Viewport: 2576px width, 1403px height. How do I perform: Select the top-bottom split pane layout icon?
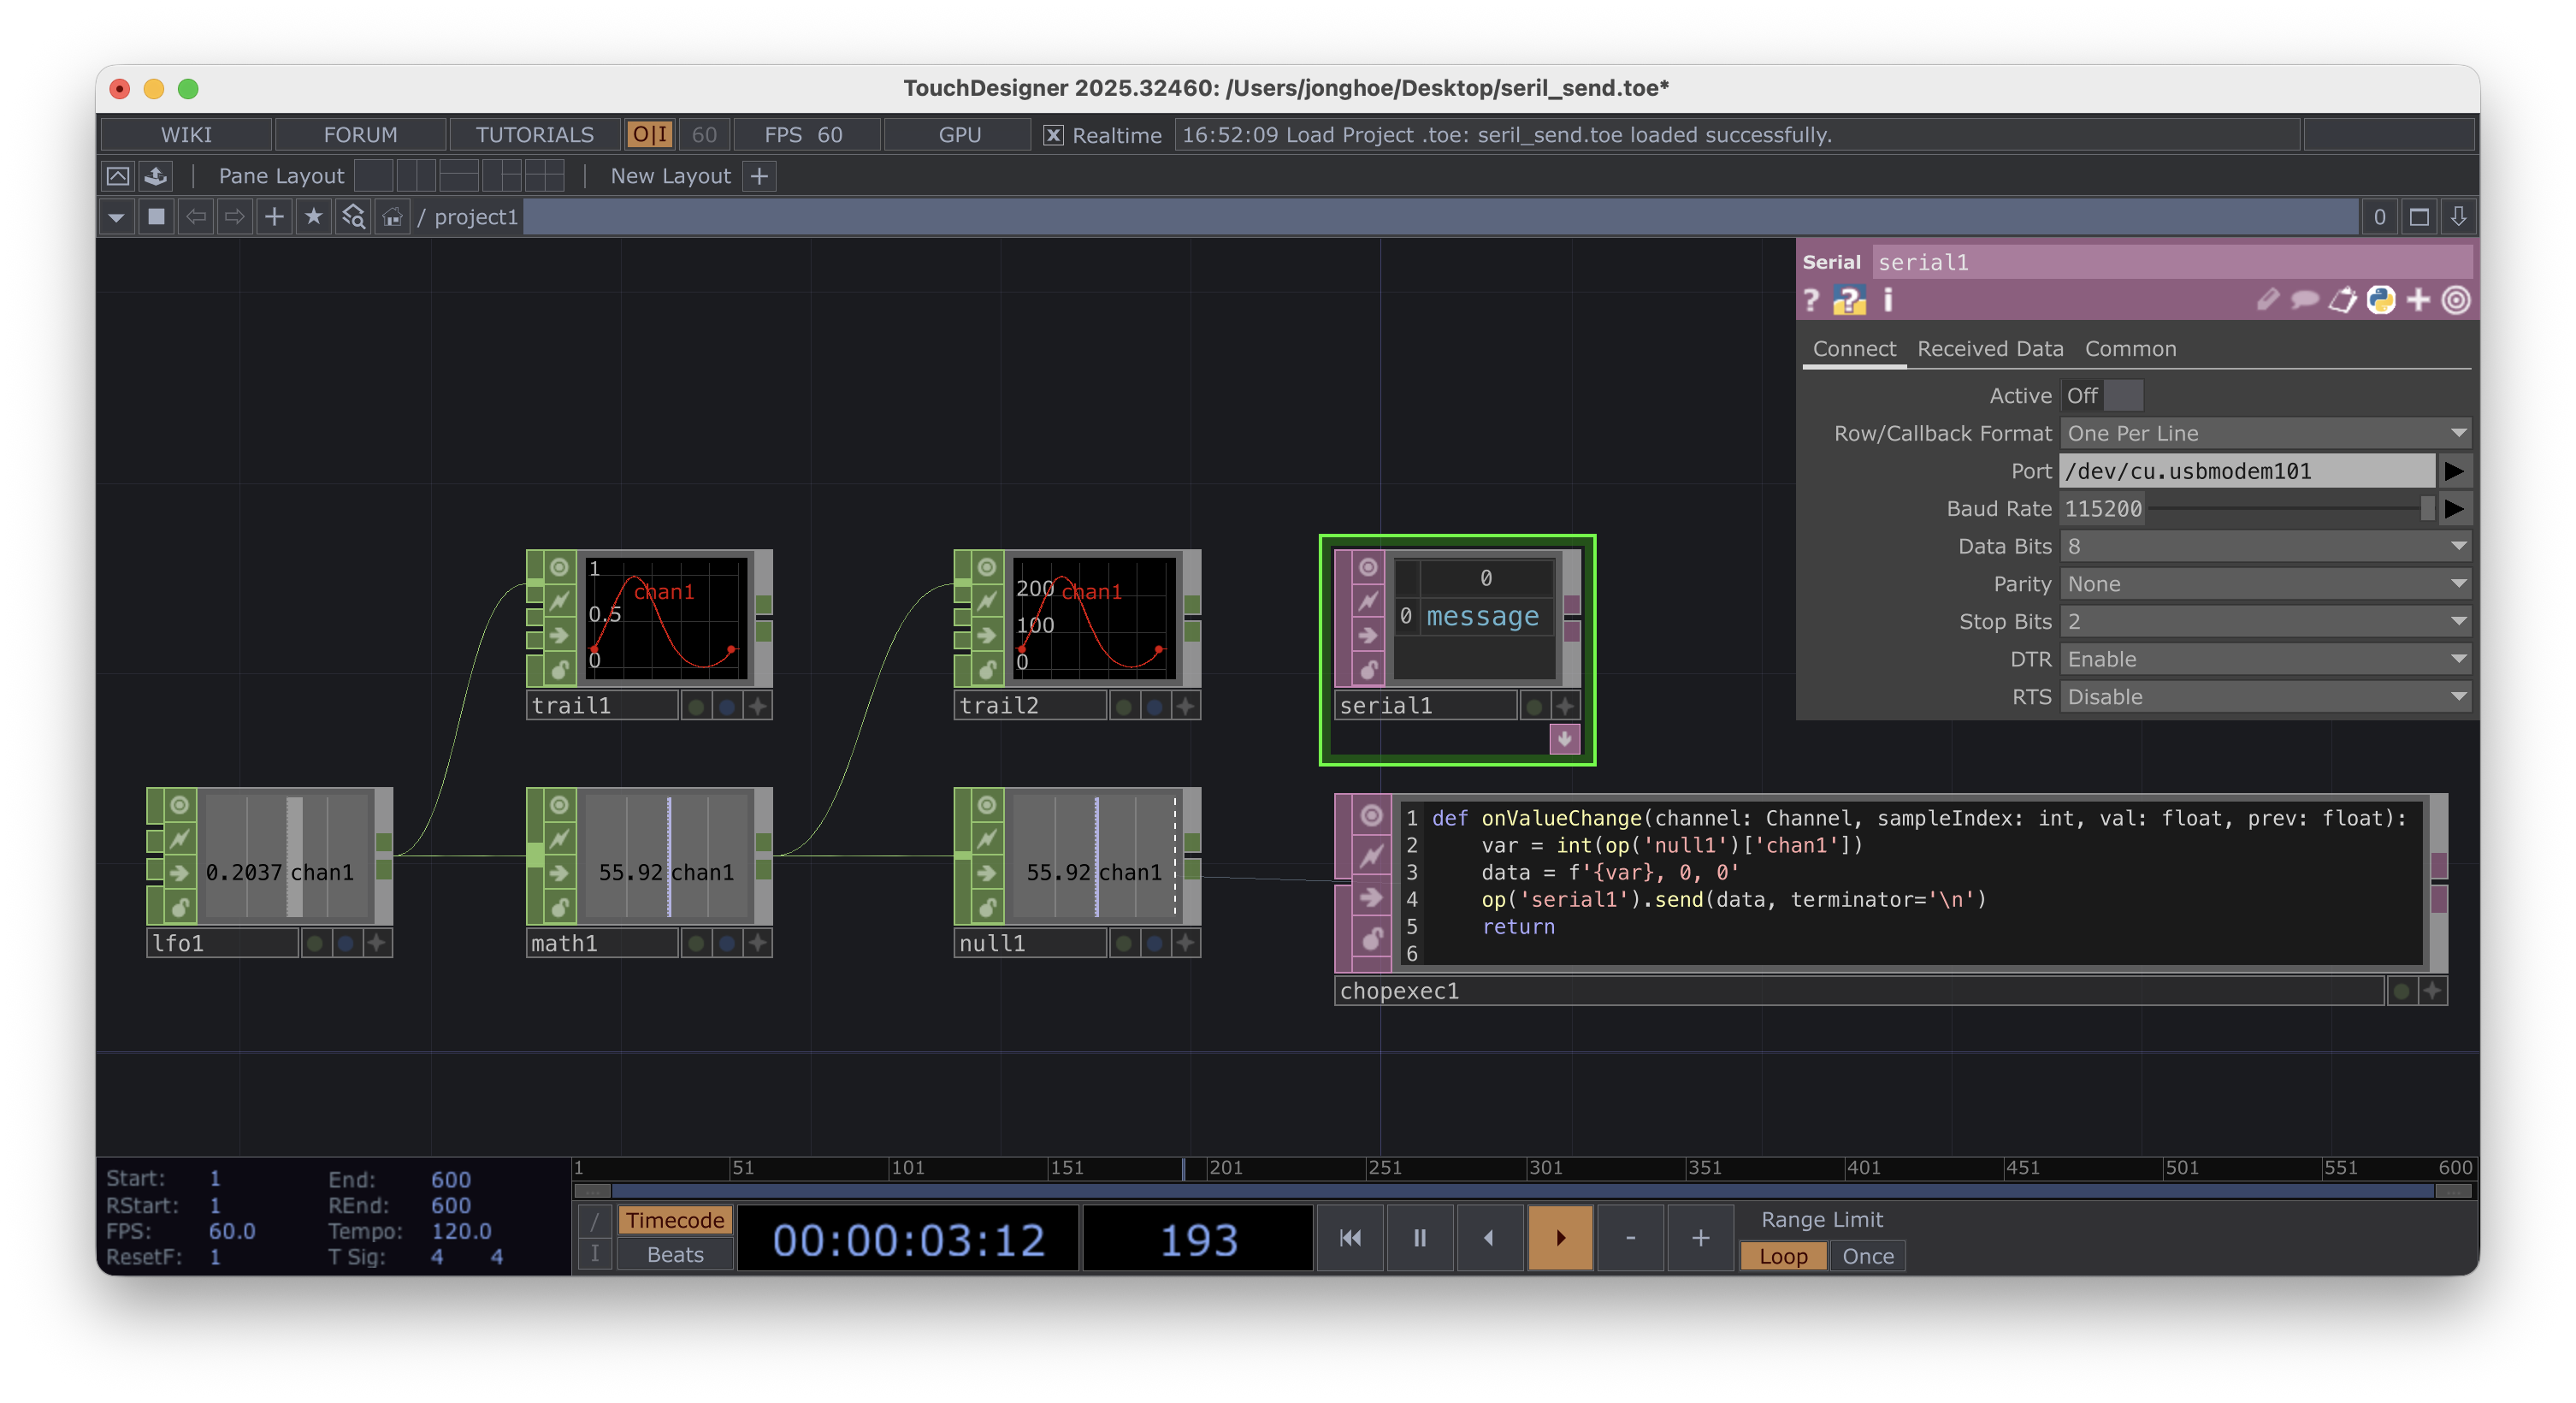click(459, 176)
